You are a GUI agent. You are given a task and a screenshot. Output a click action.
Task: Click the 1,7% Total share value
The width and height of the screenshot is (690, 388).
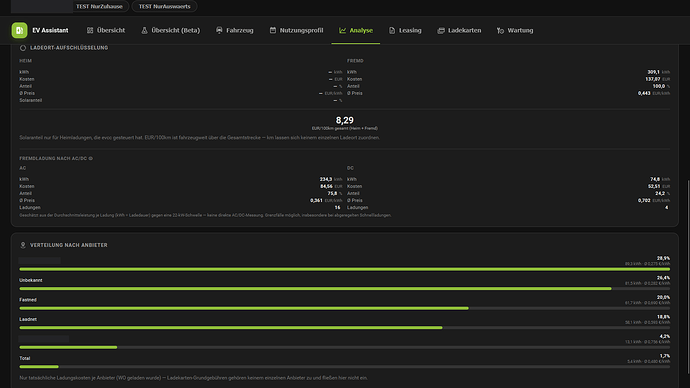664,356
